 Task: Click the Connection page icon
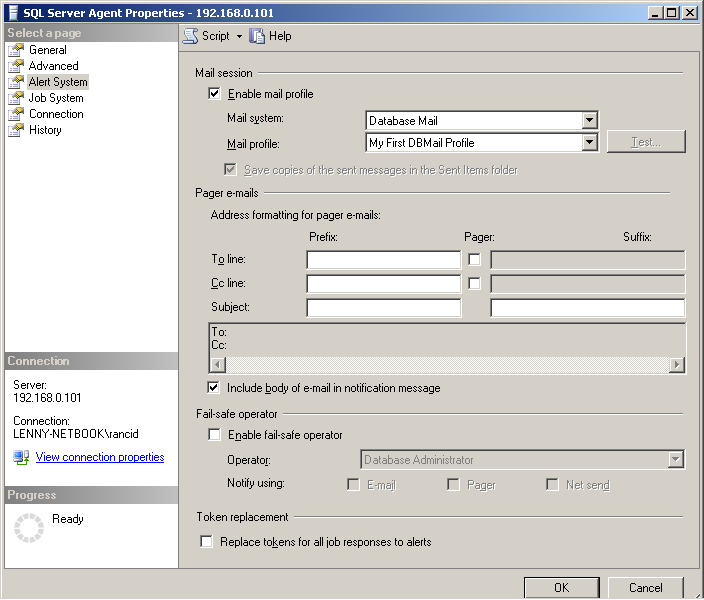(16, 114)
